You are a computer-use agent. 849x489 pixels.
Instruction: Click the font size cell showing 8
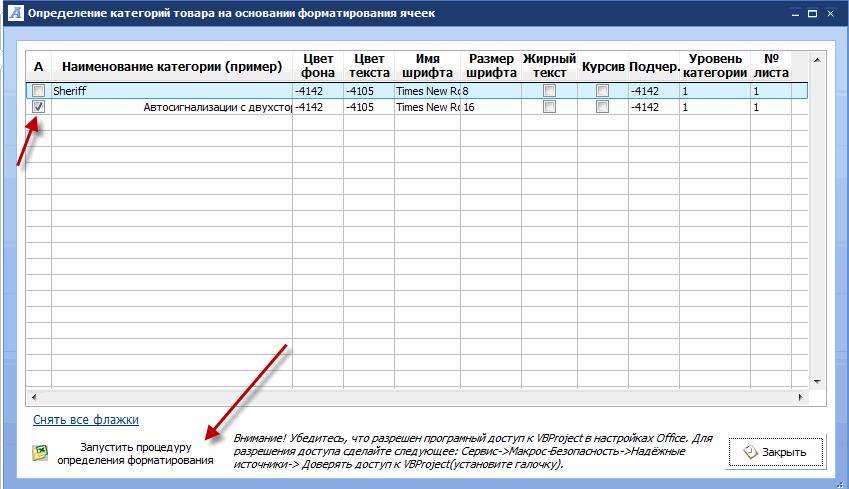pos(491,90)
